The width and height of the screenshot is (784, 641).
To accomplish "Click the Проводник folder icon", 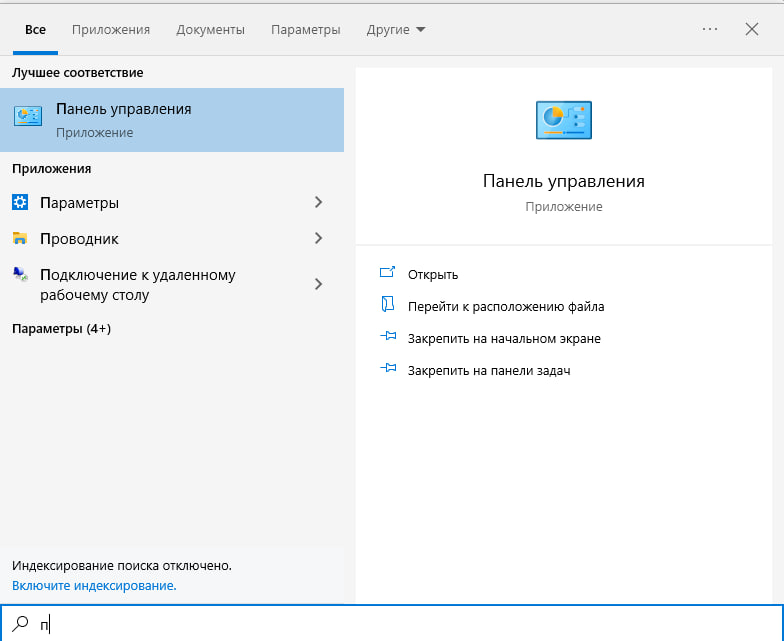I will coord(20,238).
